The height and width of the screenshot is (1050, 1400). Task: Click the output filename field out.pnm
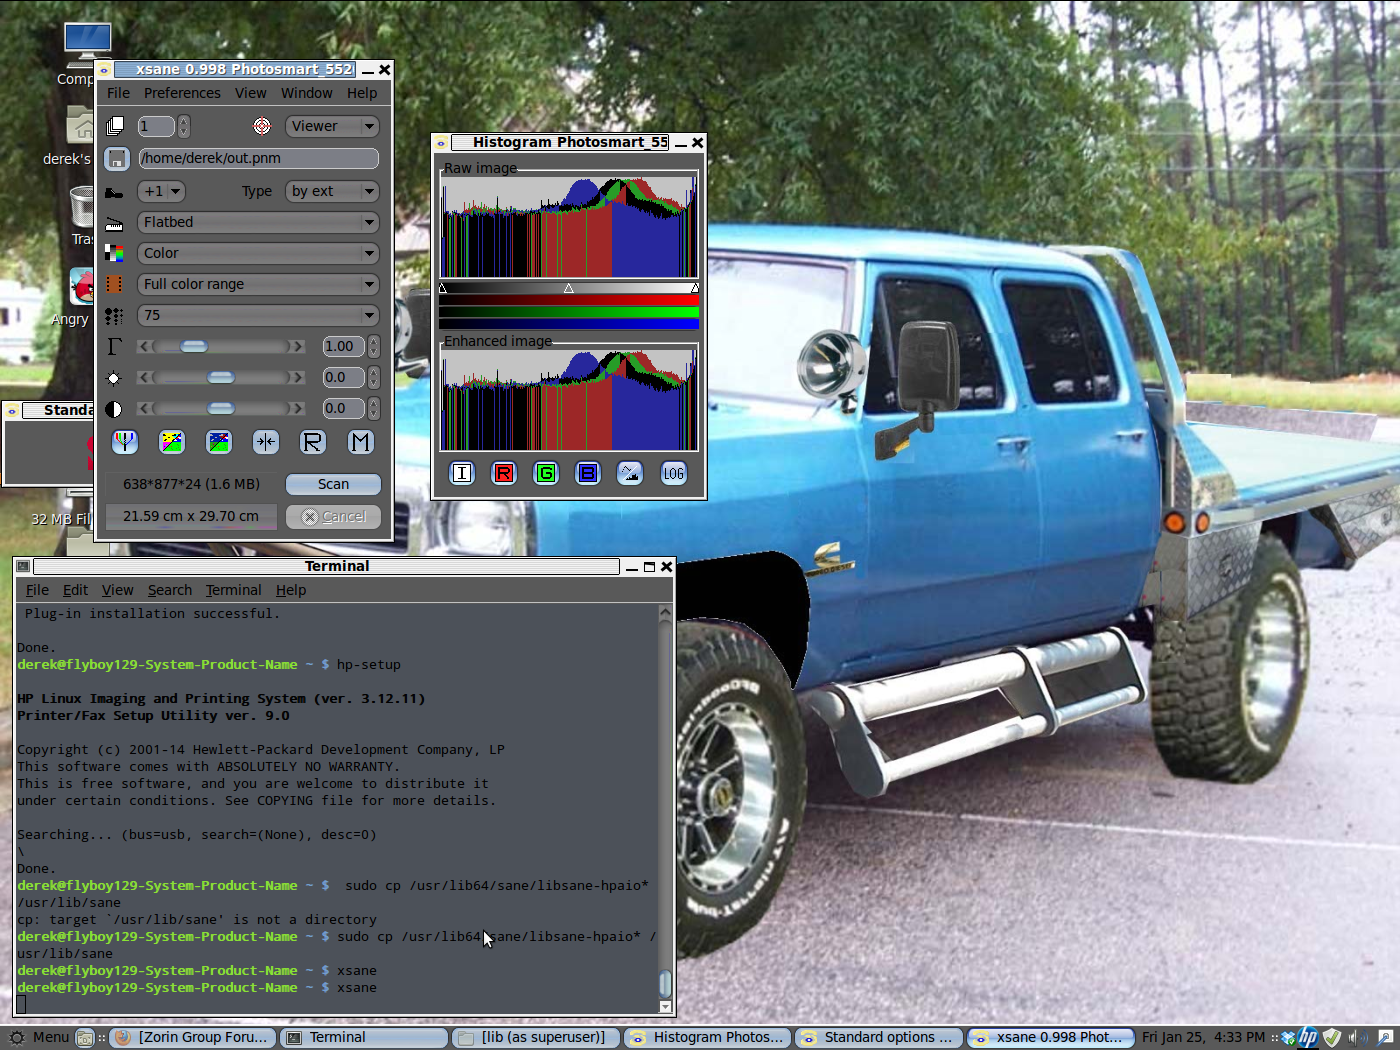point(258,158)
